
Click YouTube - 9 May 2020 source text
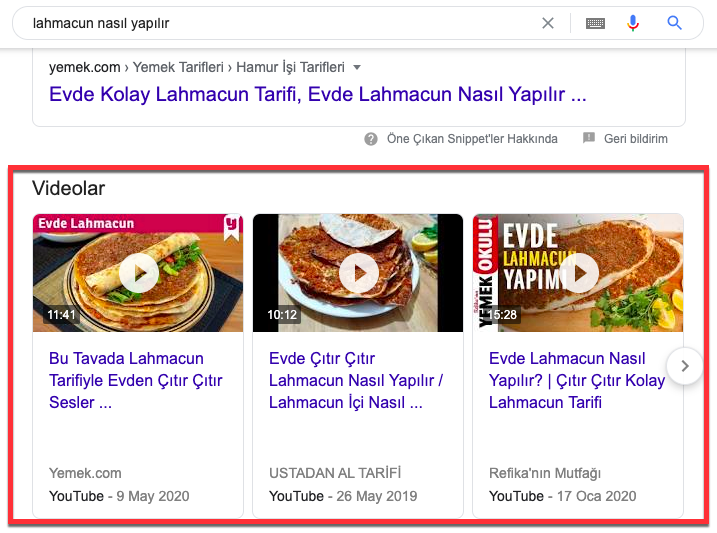click(x=119, y=496)
